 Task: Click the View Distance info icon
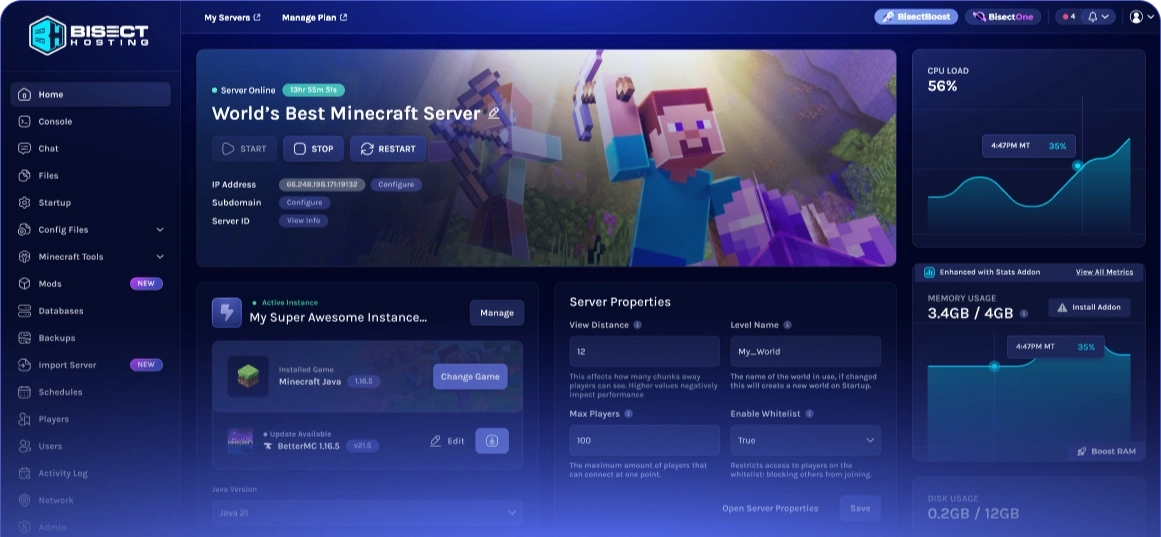pyautogui.click(x=638, y=325)
